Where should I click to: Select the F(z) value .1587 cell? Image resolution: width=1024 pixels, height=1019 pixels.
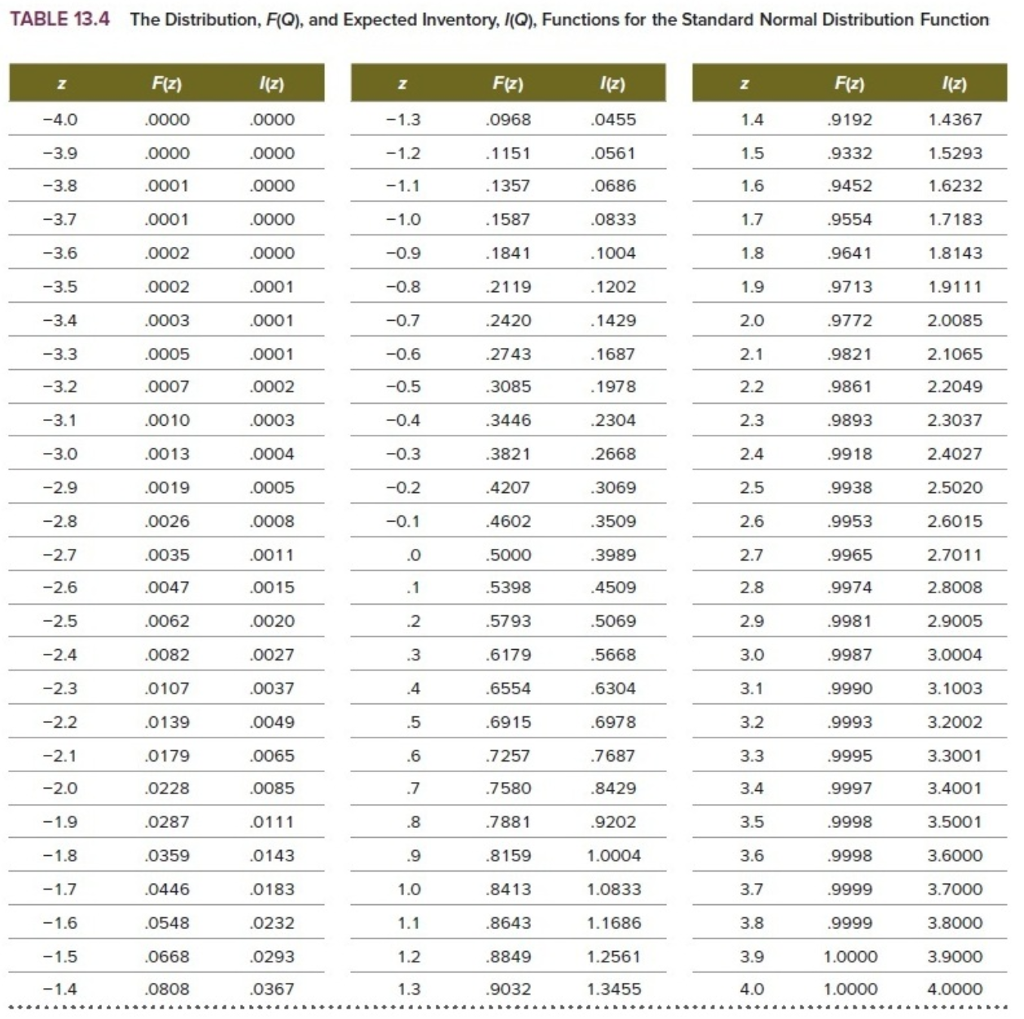click(x=508, y=219)
